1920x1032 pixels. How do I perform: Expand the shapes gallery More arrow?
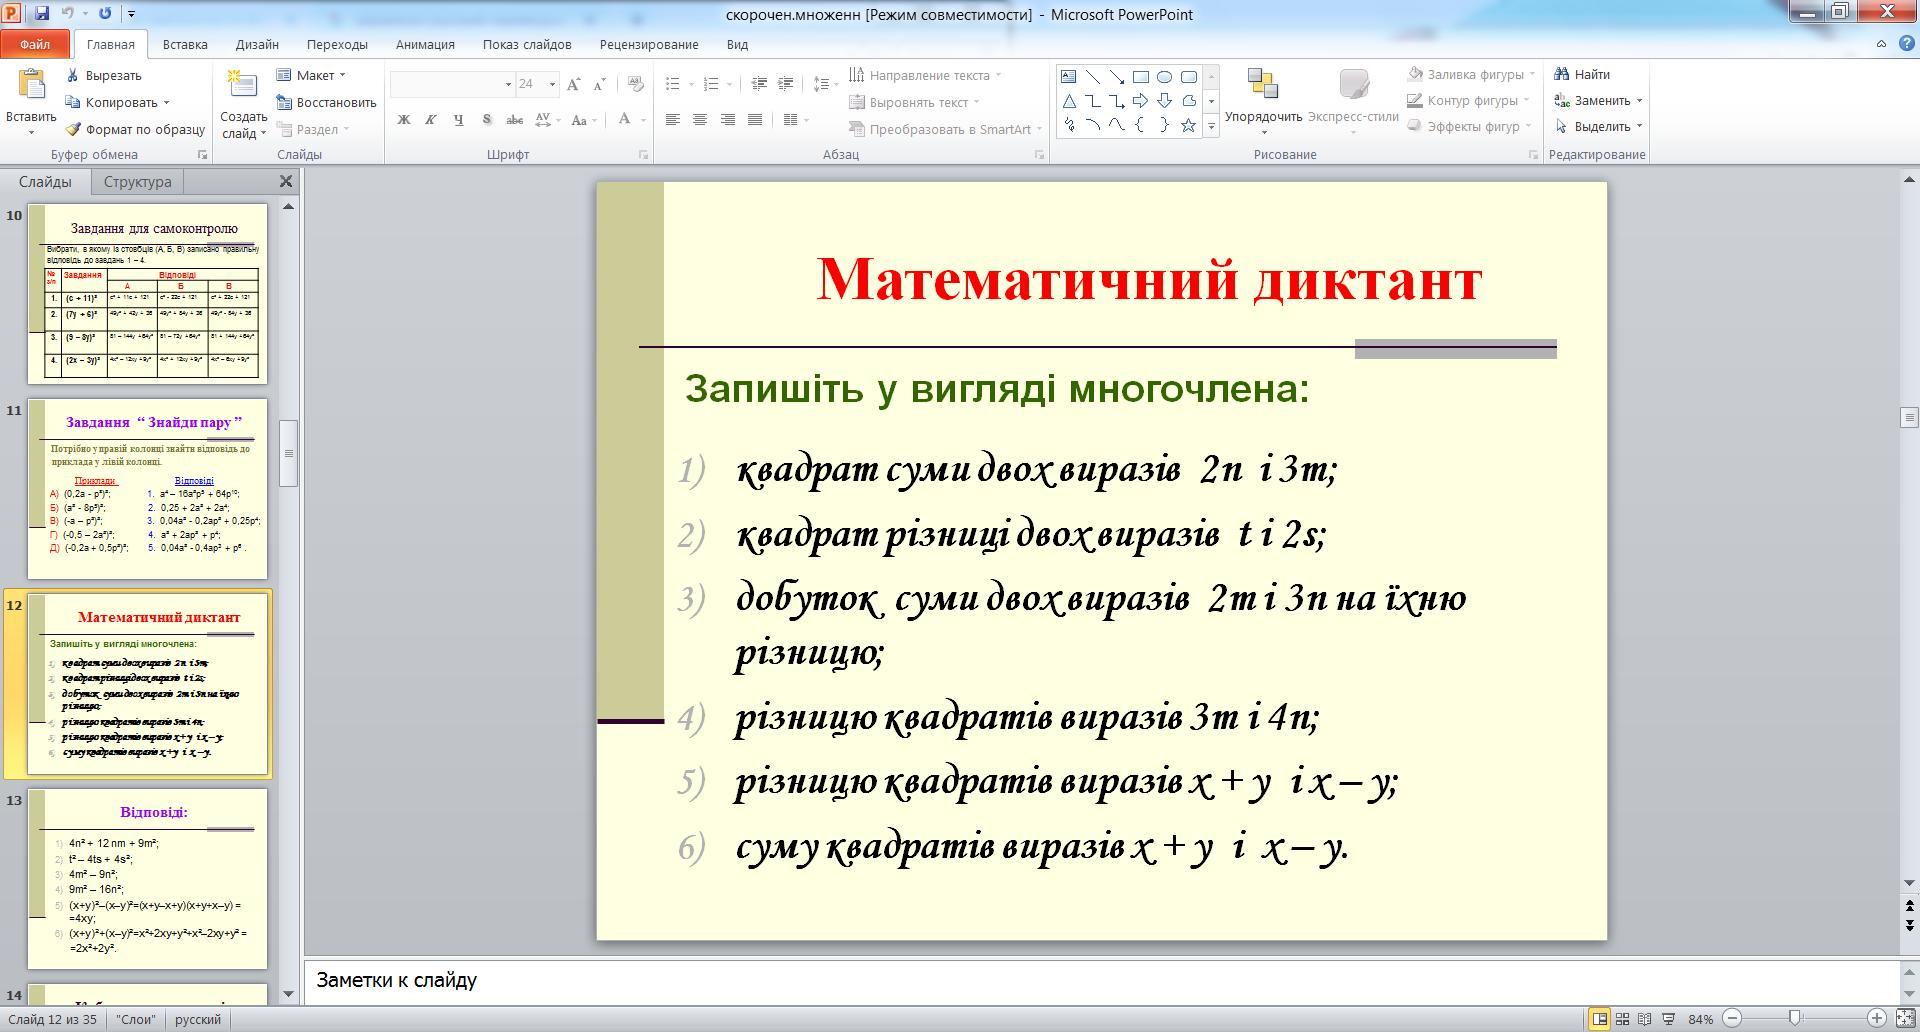[x=1211, y=125]
